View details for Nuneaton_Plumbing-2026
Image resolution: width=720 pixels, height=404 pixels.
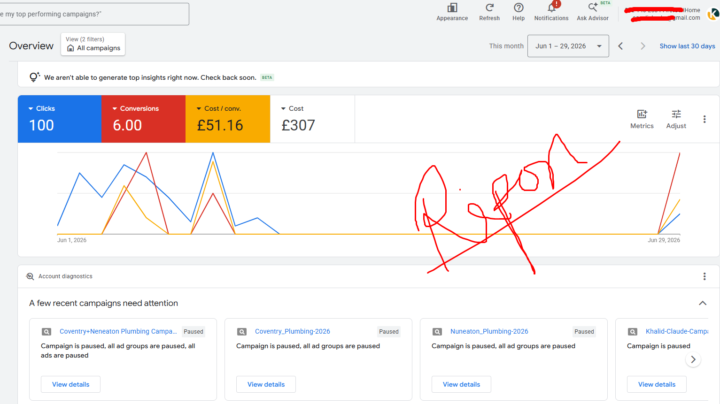pos(461,384)
